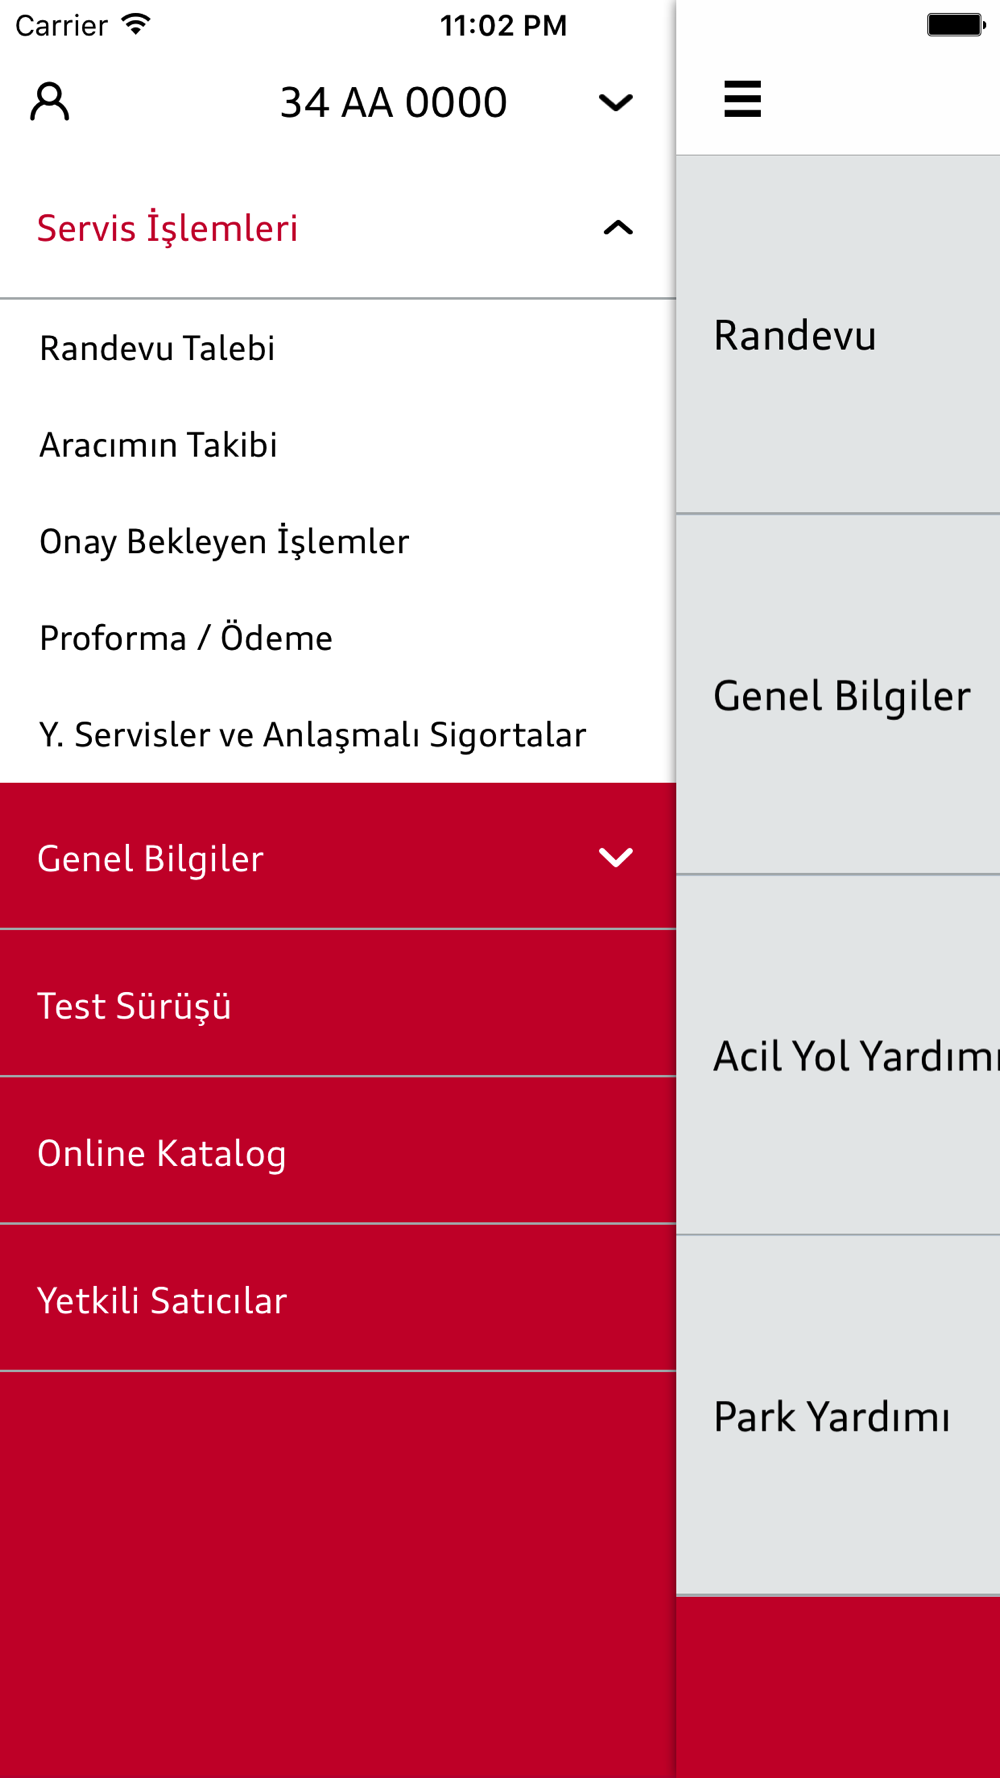Open the user profile icon

click(x=50, y=102)
